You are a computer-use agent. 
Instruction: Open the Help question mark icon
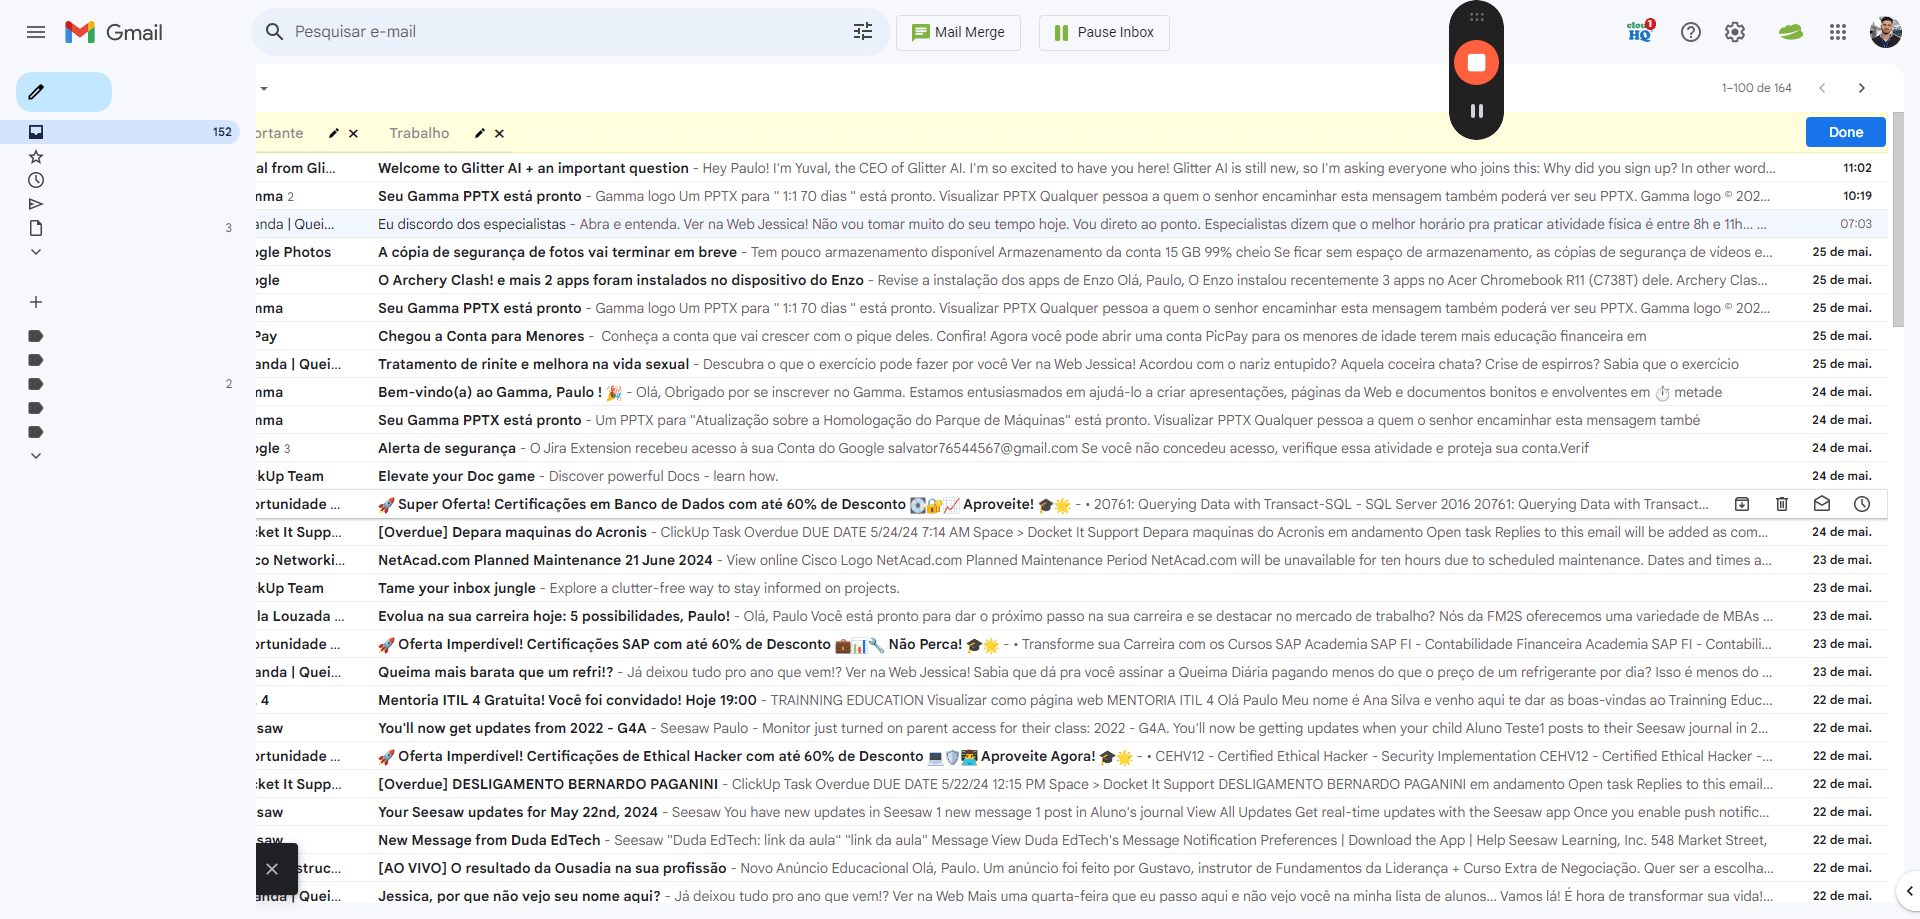[x=1691, y=32]
